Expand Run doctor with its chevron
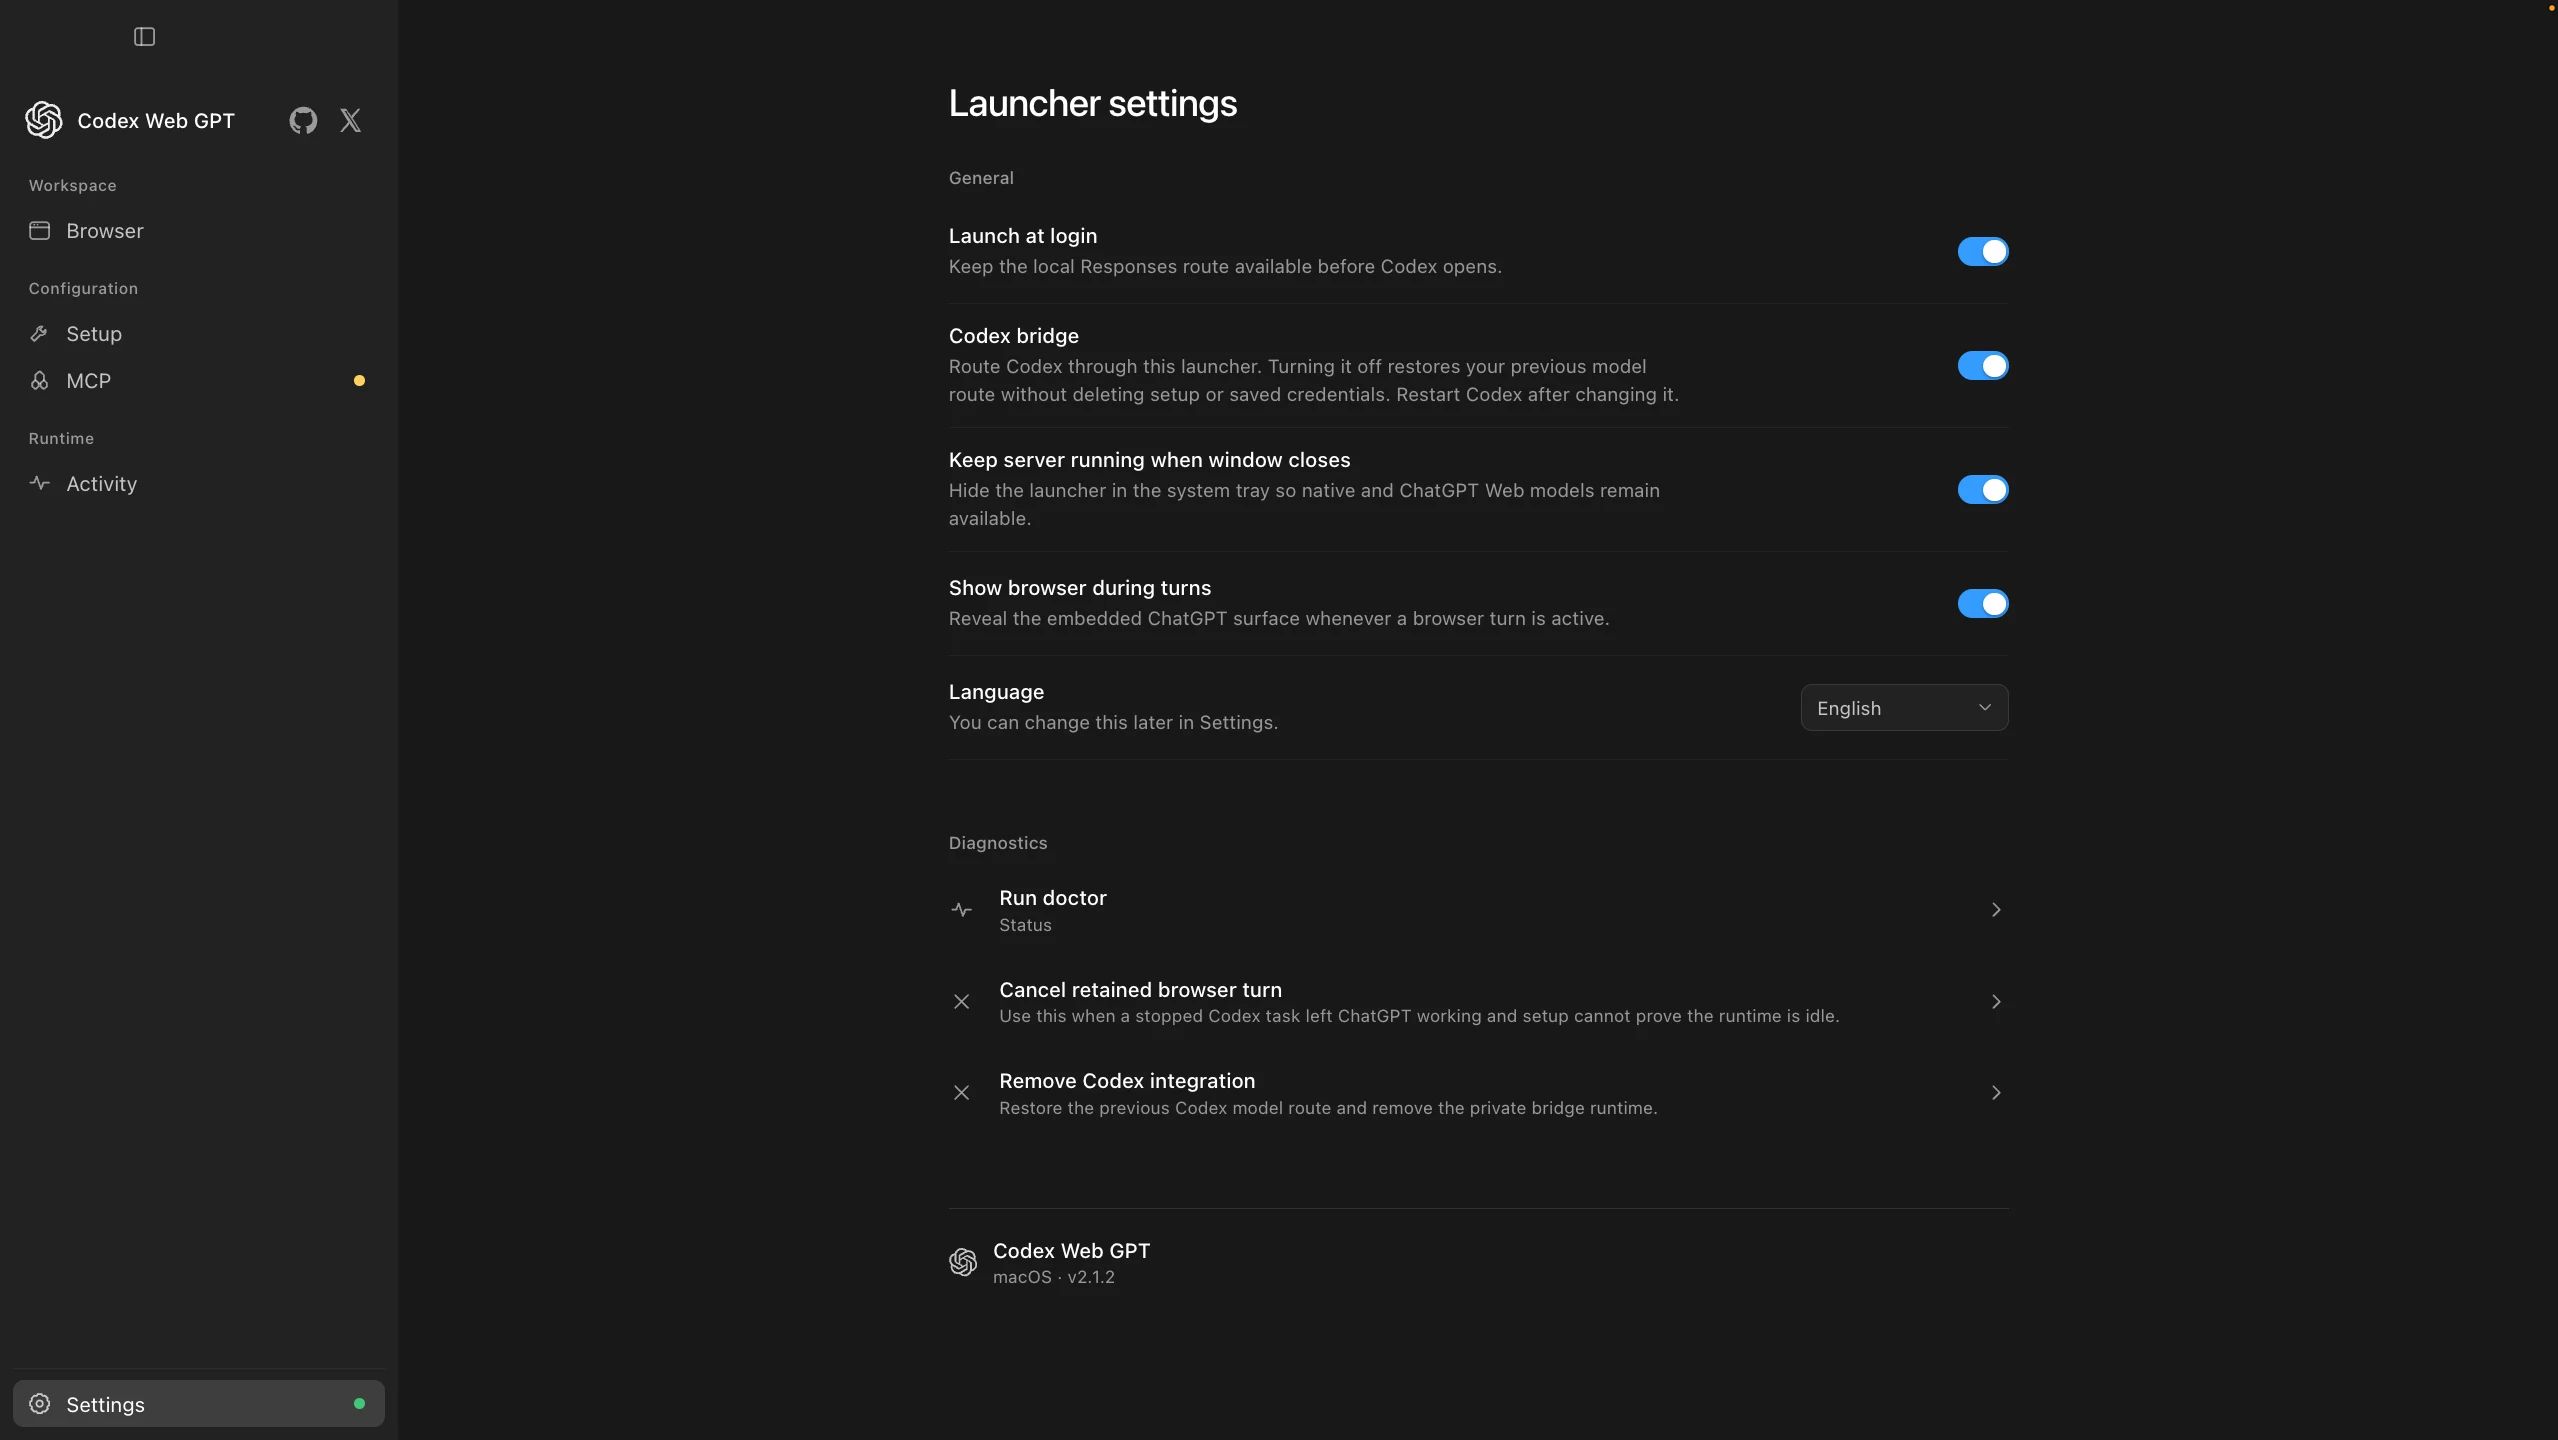Screen dimensions: 2558x1440 [1995, 910]
